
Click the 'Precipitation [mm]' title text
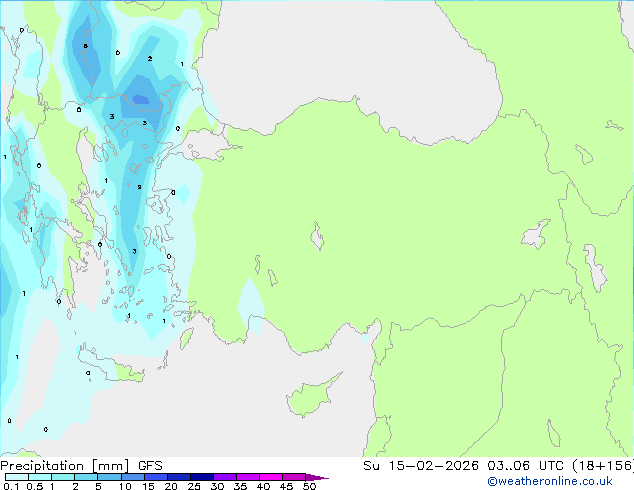click(x=65, y=466)
